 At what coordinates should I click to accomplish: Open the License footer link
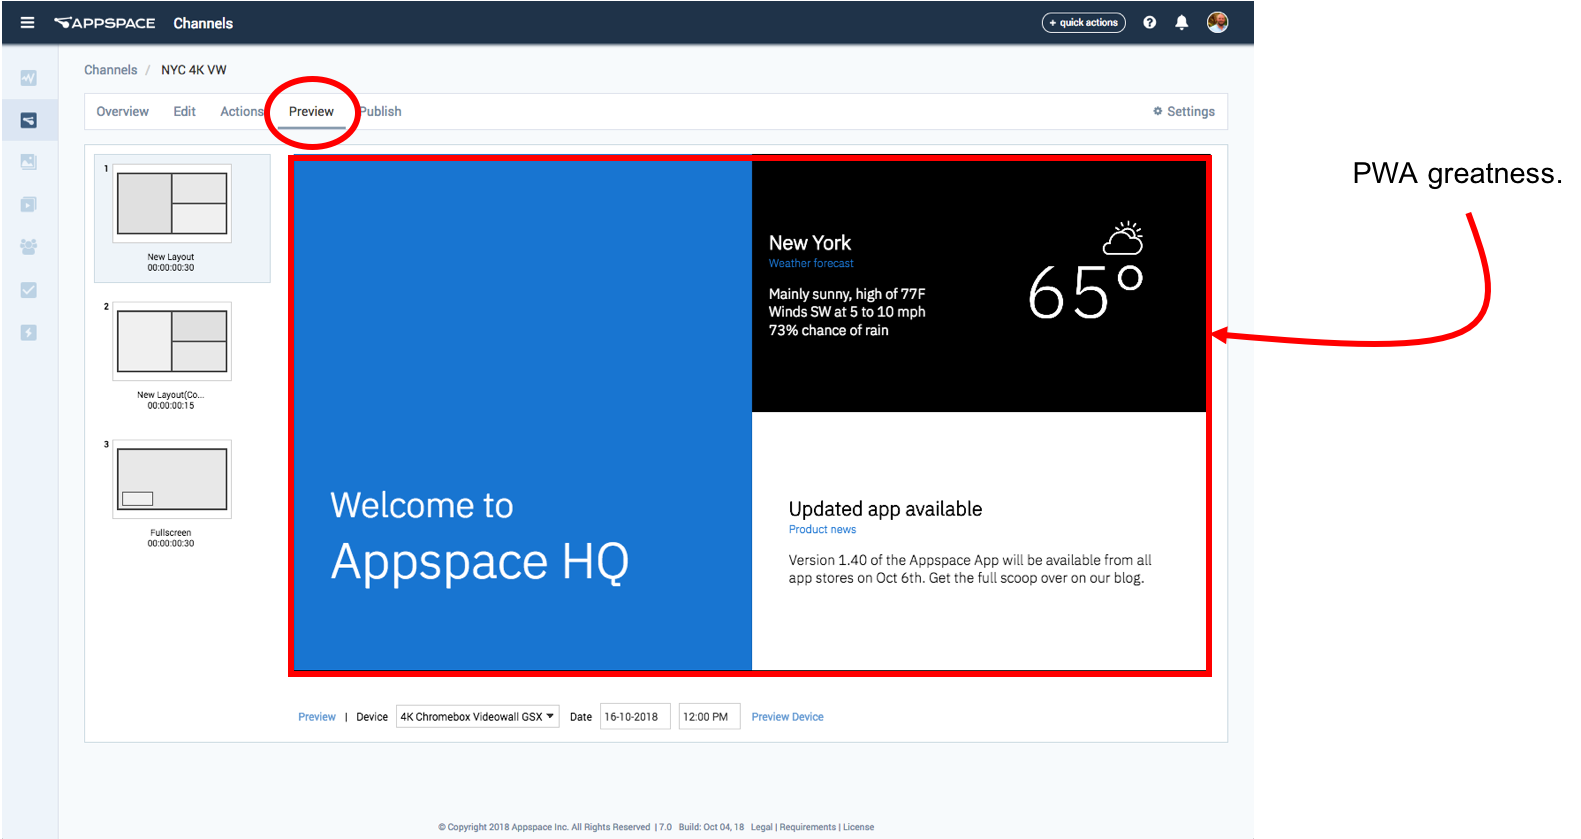pos(858,827)
